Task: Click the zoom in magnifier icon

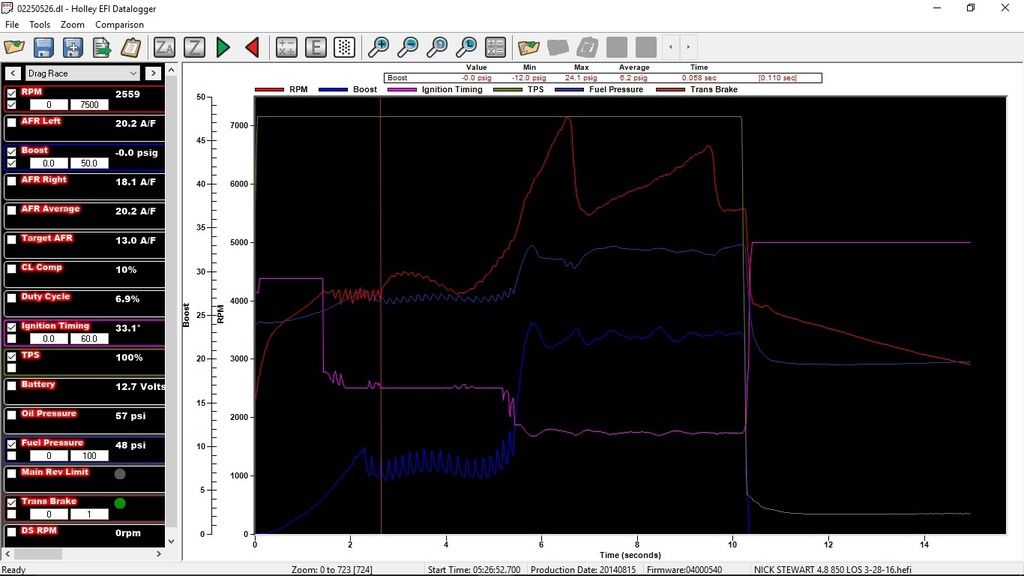Action: [x=379, y=47]
